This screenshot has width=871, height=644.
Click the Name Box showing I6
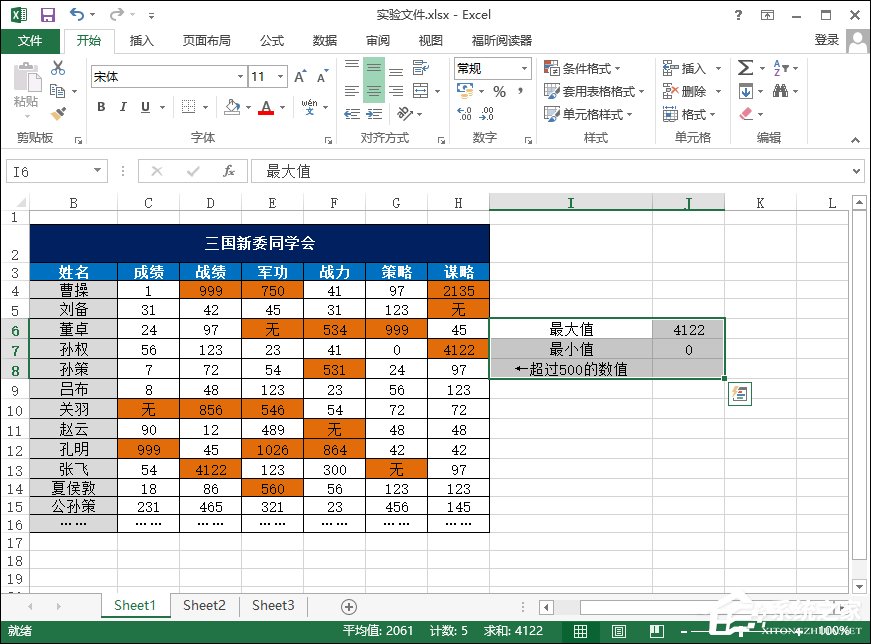coord(50,170)
